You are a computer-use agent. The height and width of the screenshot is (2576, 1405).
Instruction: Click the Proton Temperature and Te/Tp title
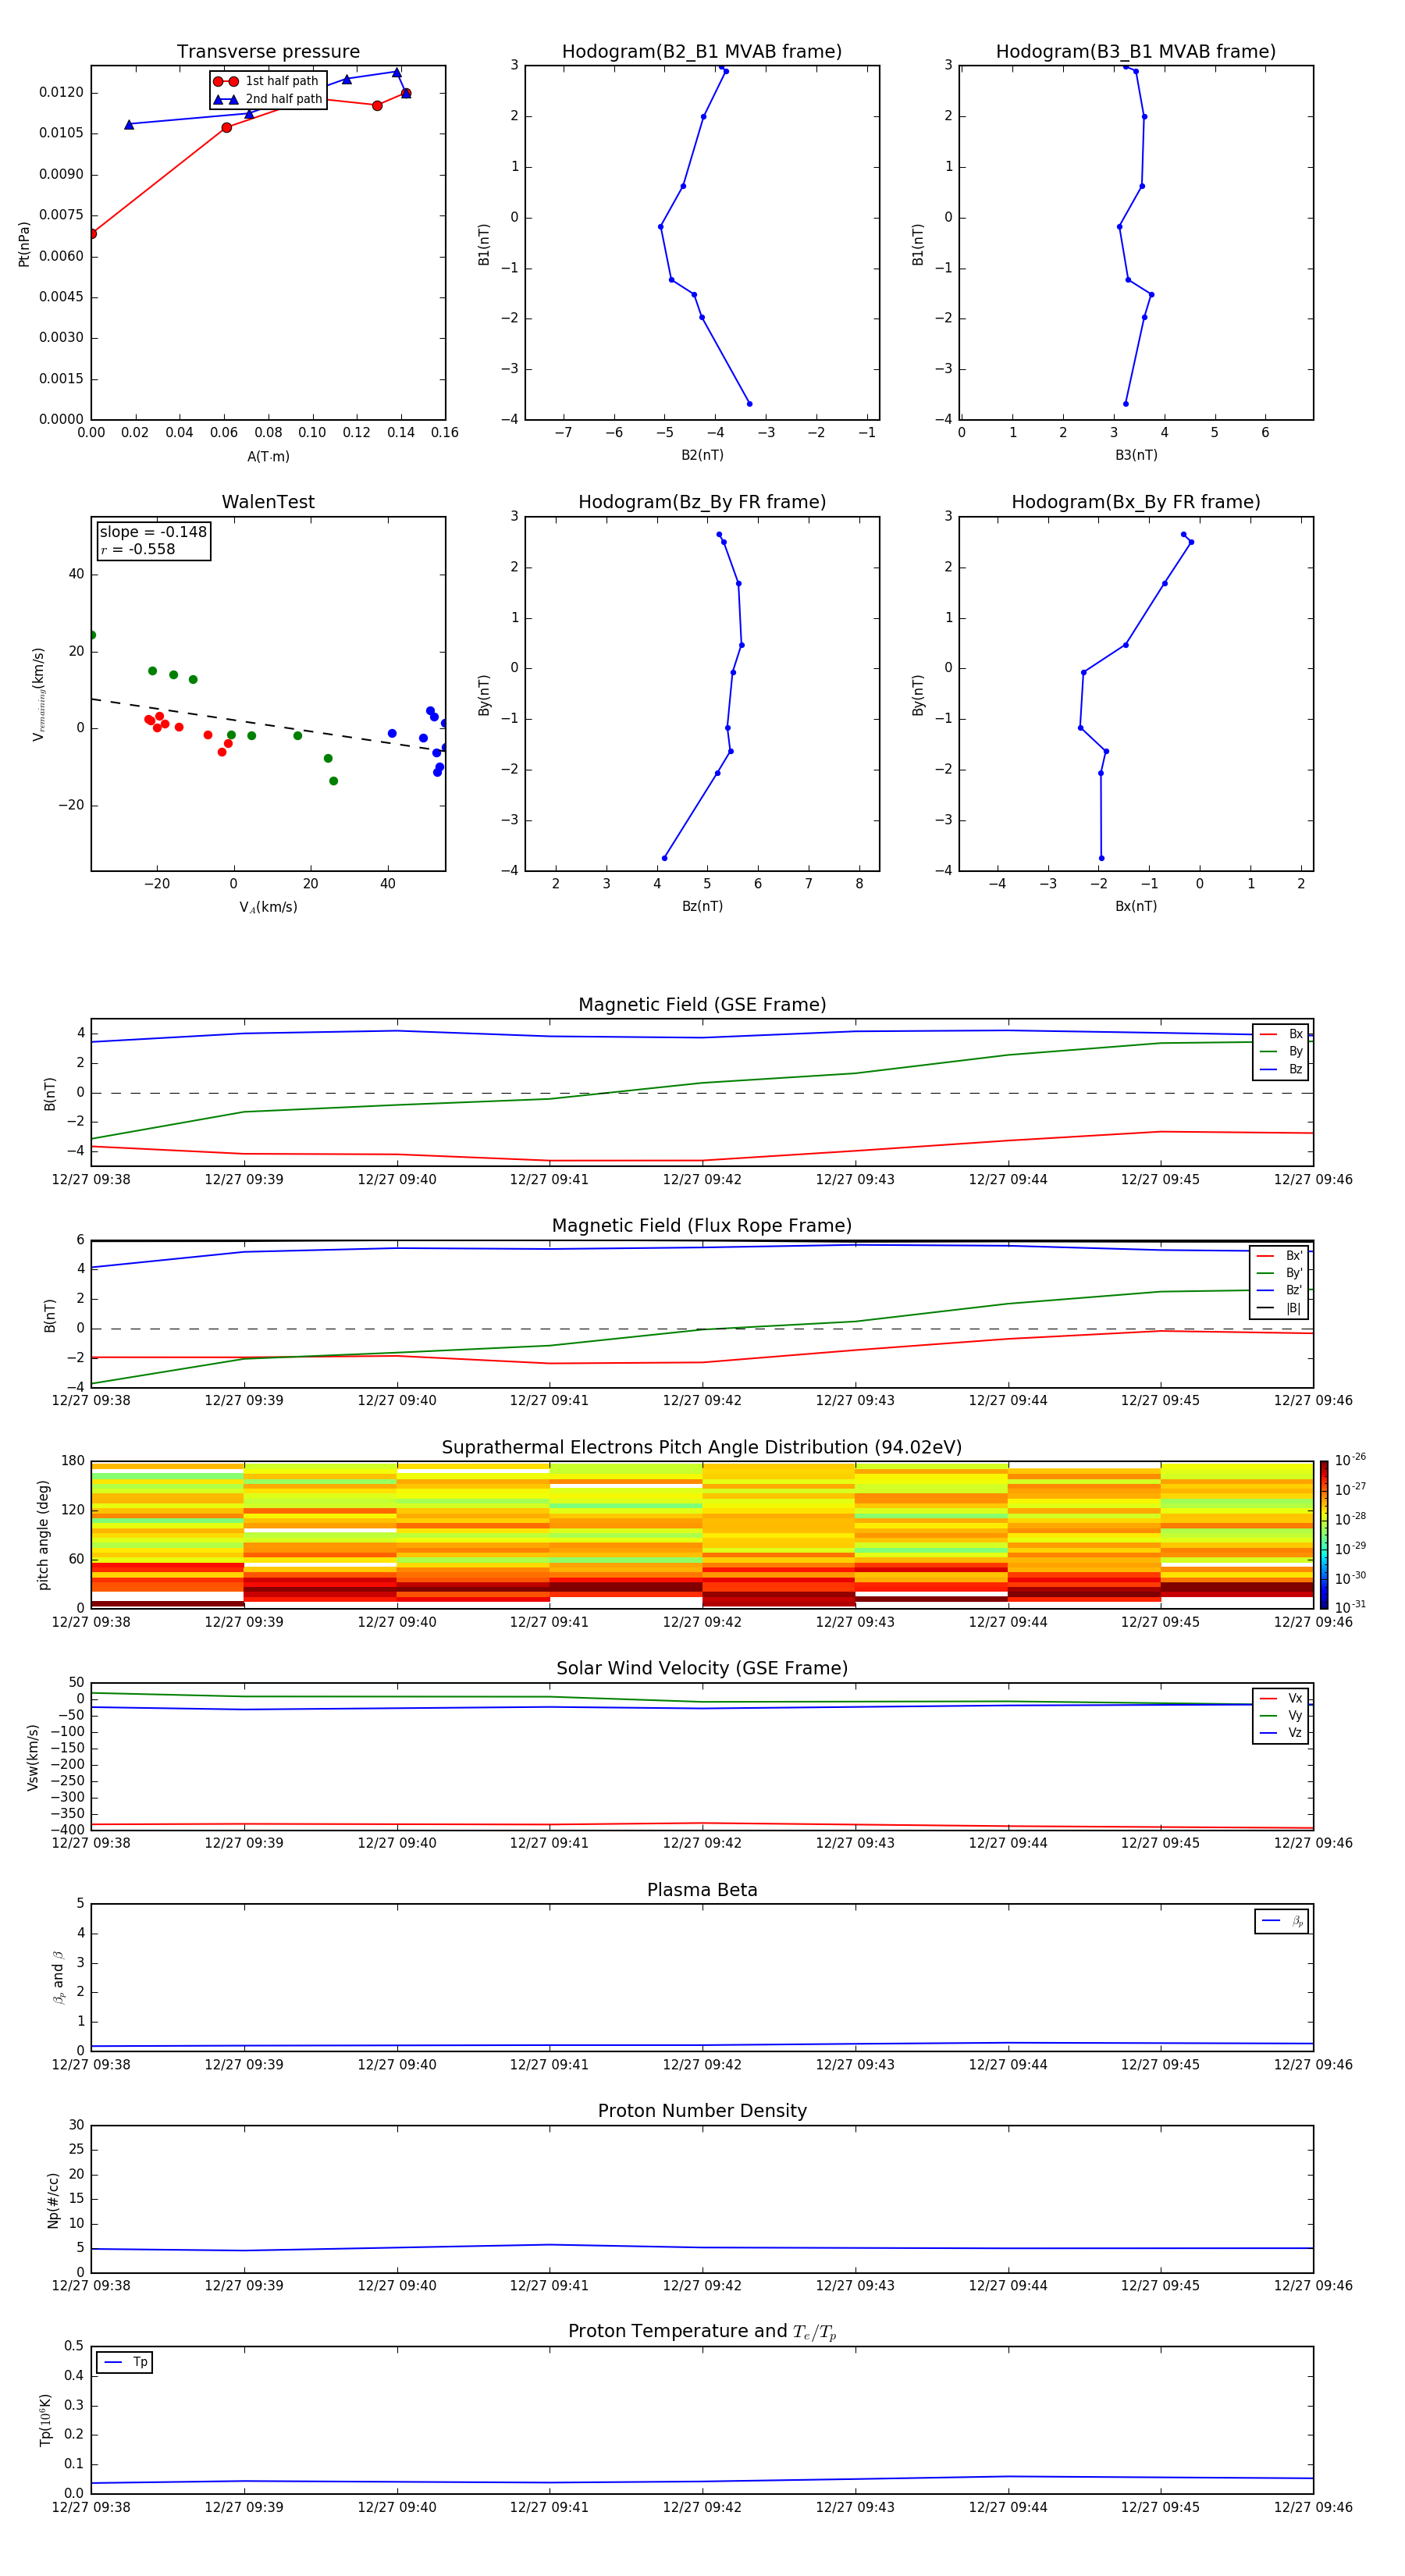pos(702,2332)
